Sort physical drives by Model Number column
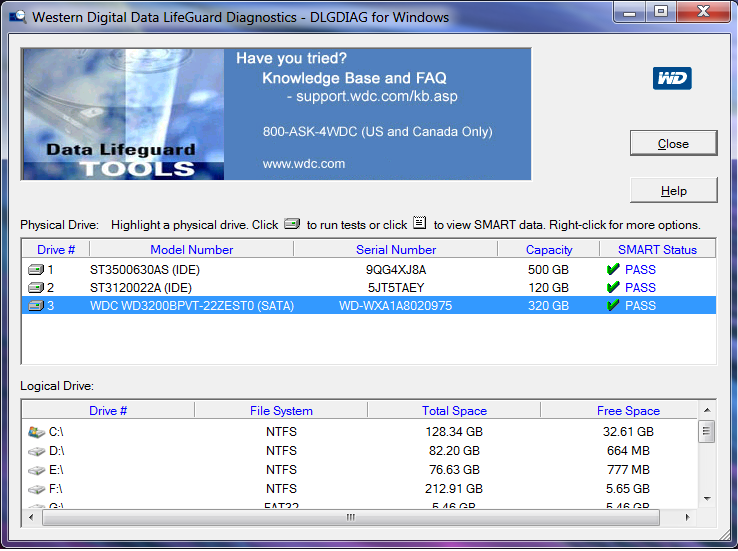The image size is (738, 551). tap(191, 250)
